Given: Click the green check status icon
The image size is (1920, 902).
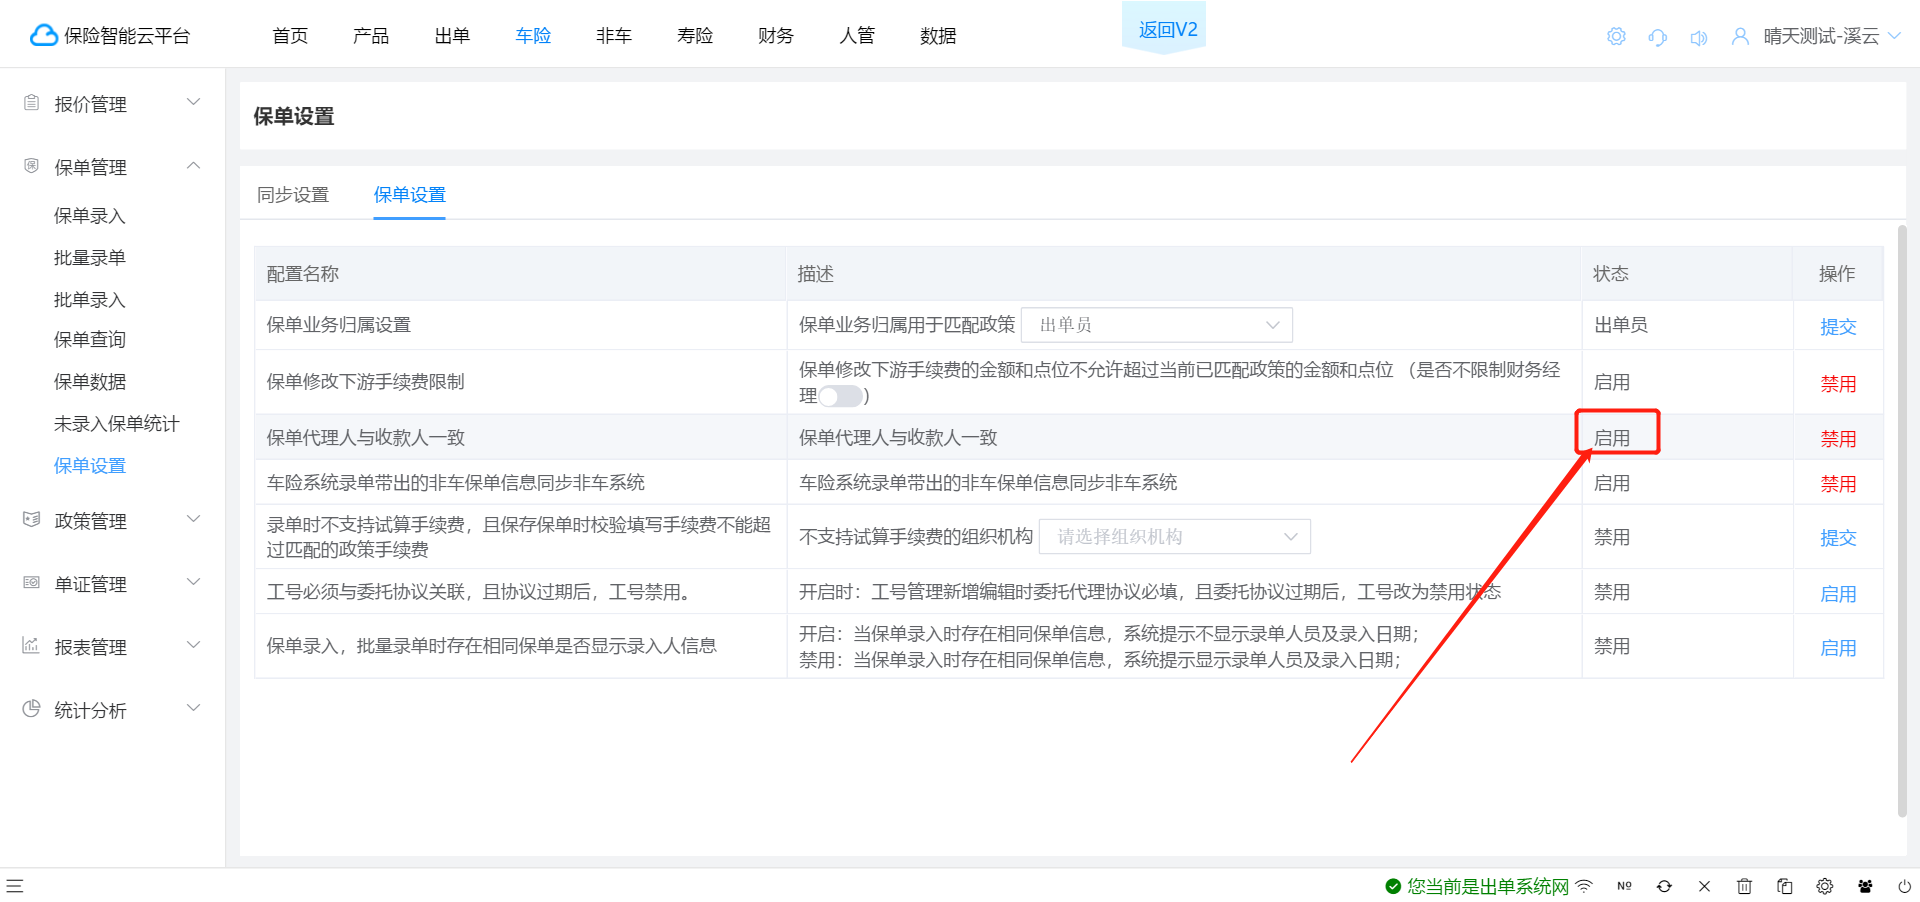Looking at the screenshot, I should 1393,886.
